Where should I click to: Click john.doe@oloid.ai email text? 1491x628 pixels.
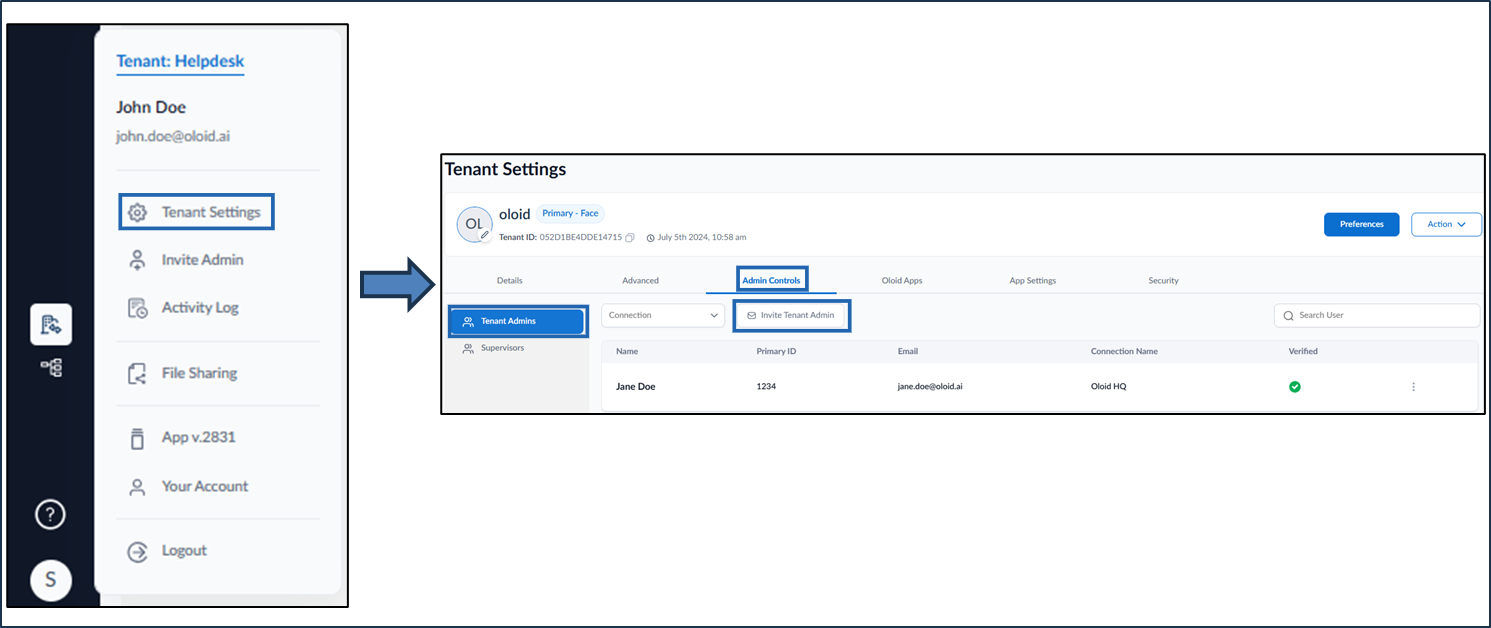point(173,136)
